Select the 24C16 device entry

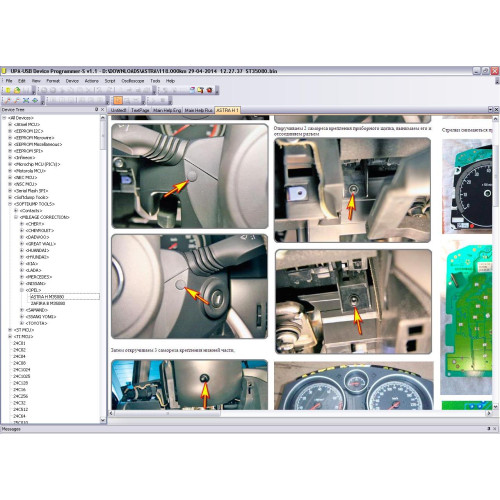pos(19,389)
